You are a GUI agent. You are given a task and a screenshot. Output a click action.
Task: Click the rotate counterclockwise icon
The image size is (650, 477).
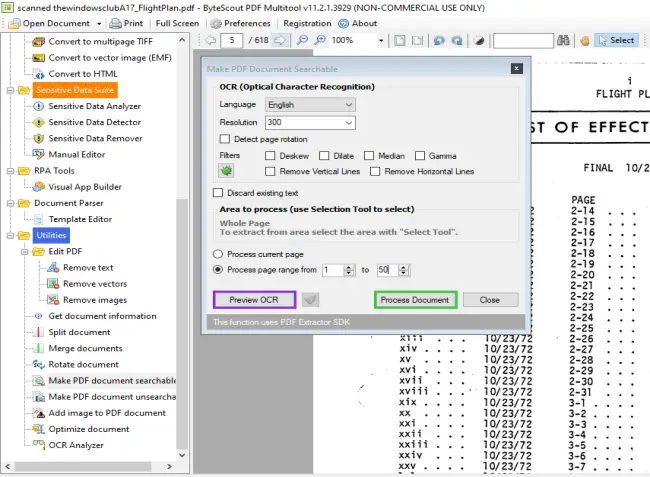click(x=439, y=40)
